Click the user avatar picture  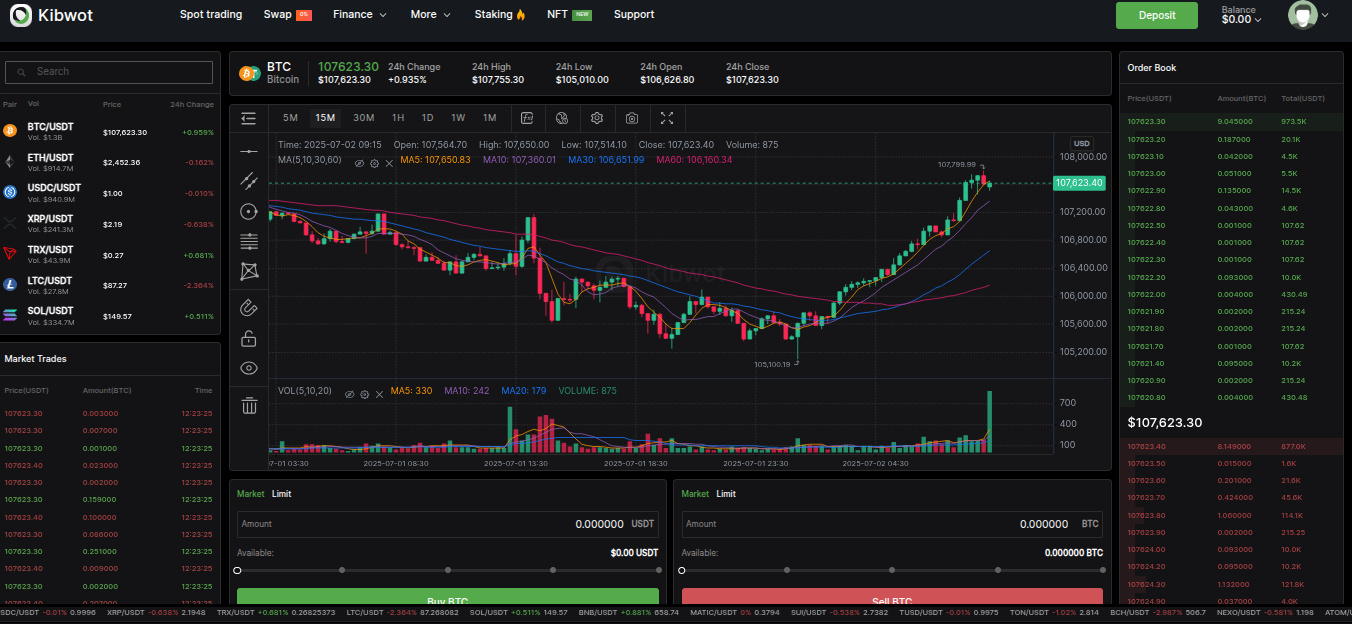click(x=1302, y=15)
